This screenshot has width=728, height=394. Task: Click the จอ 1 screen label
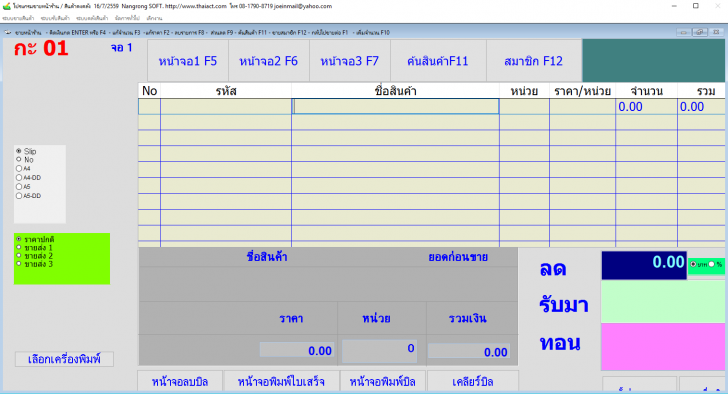point(121,47)
